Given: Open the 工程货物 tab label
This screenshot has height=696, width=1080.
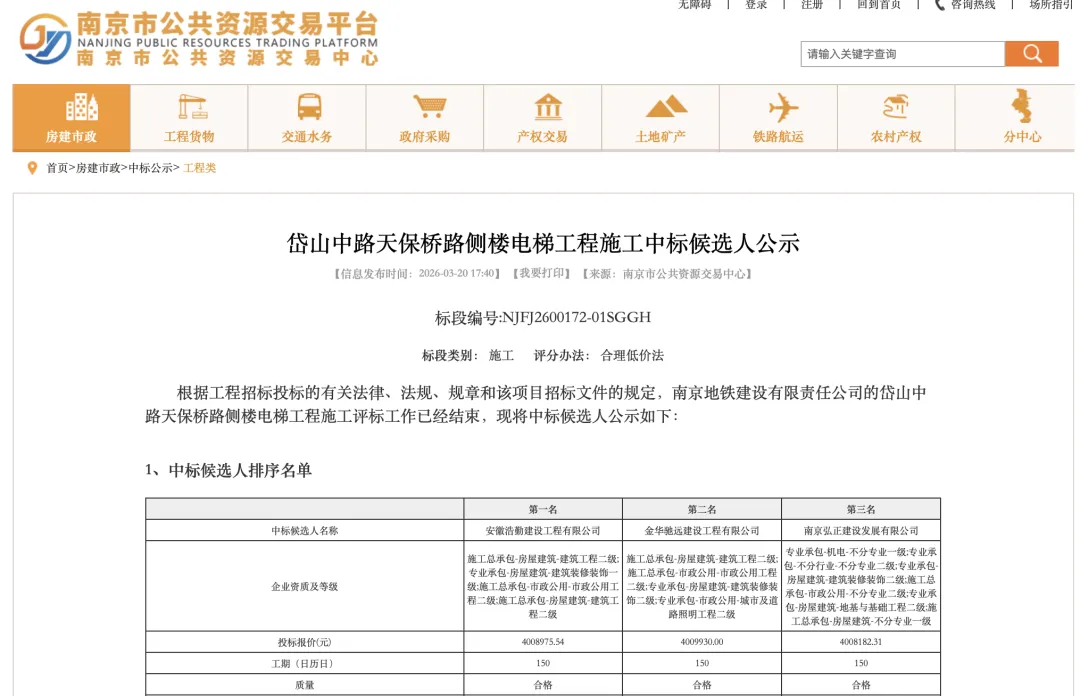Looking at the screenshot, I should (x=189, y=136).
